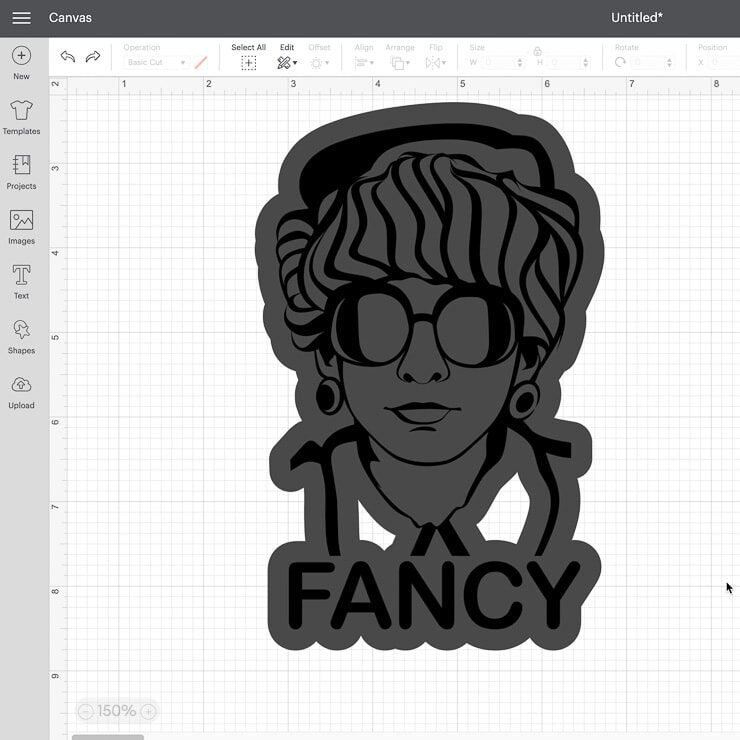Create a New project from sidebar

21,62
